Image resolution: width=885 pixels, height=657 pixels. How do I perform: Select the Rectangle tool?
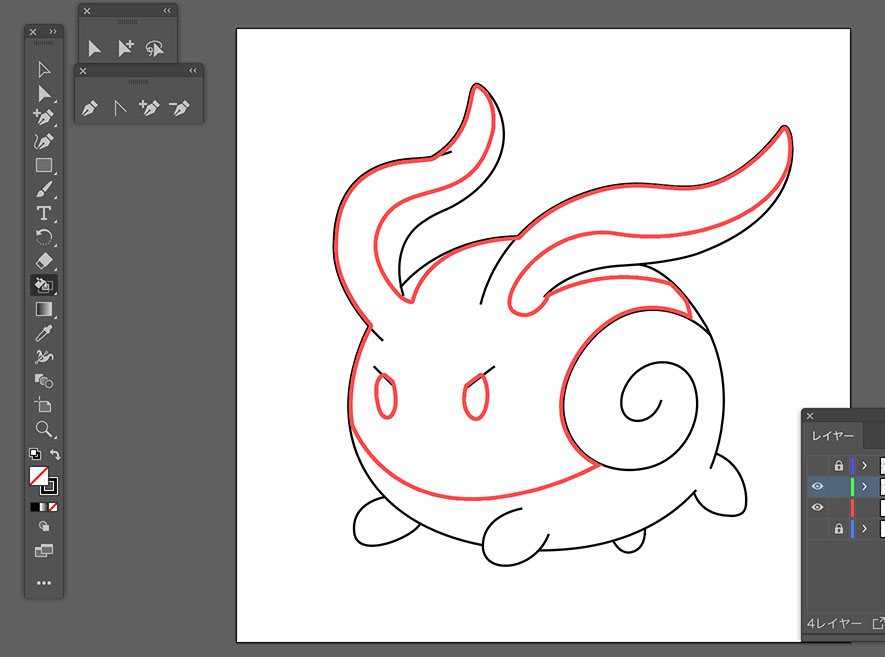[44, 165]
